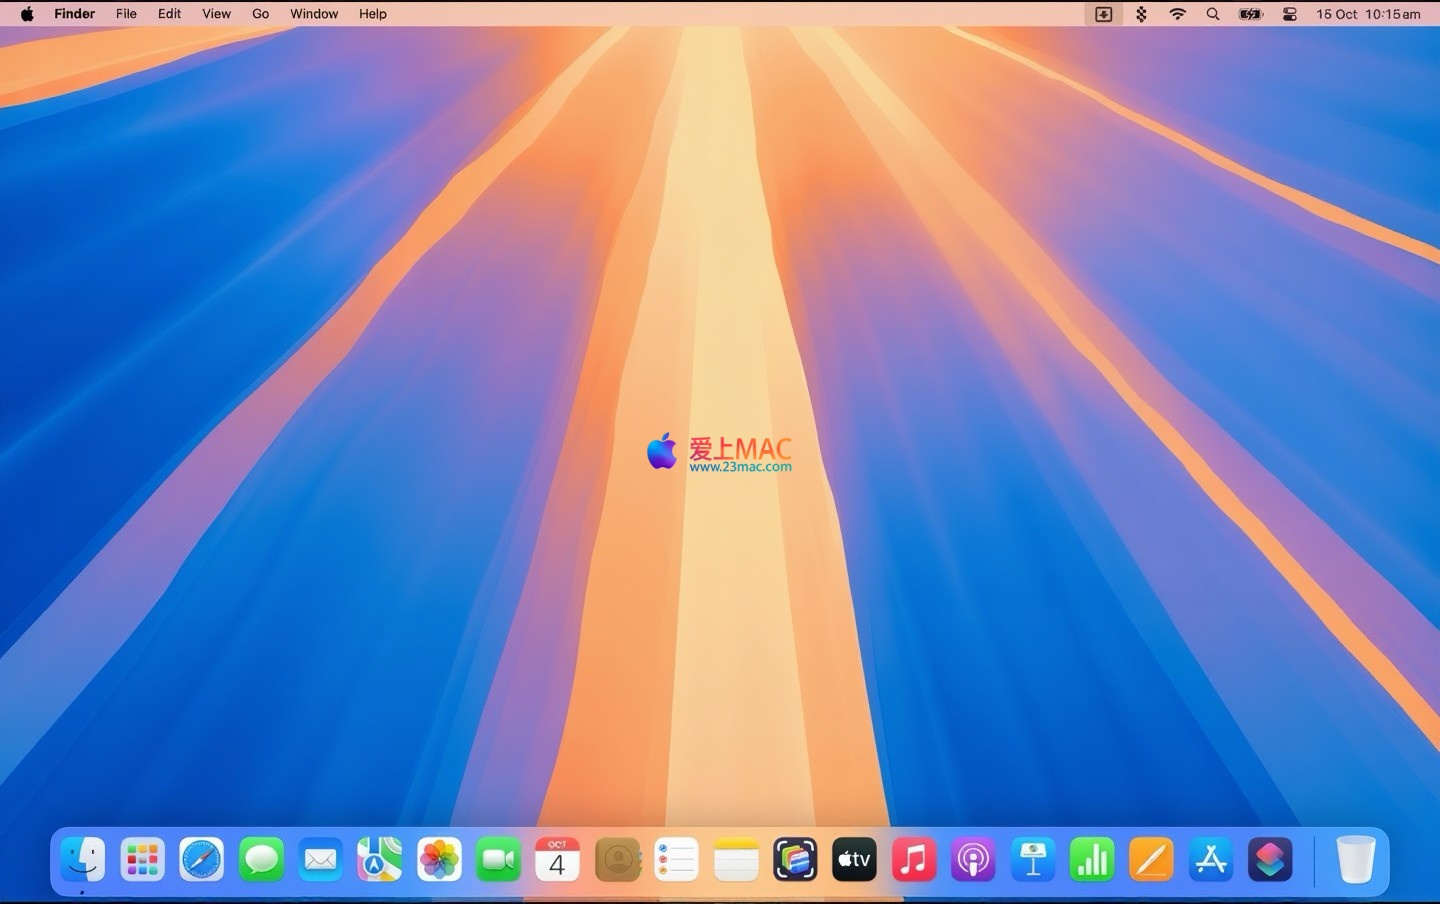Open the Go menu
This screenshot has height=904, width=1440.
[260, 14]
